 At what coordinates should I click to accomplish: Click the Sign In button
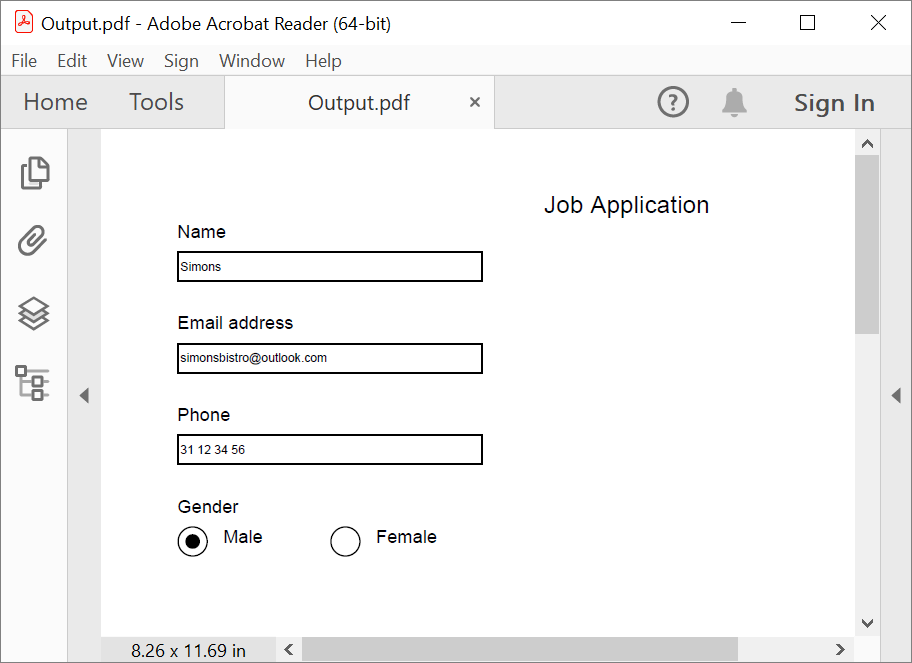click(834, 103)
